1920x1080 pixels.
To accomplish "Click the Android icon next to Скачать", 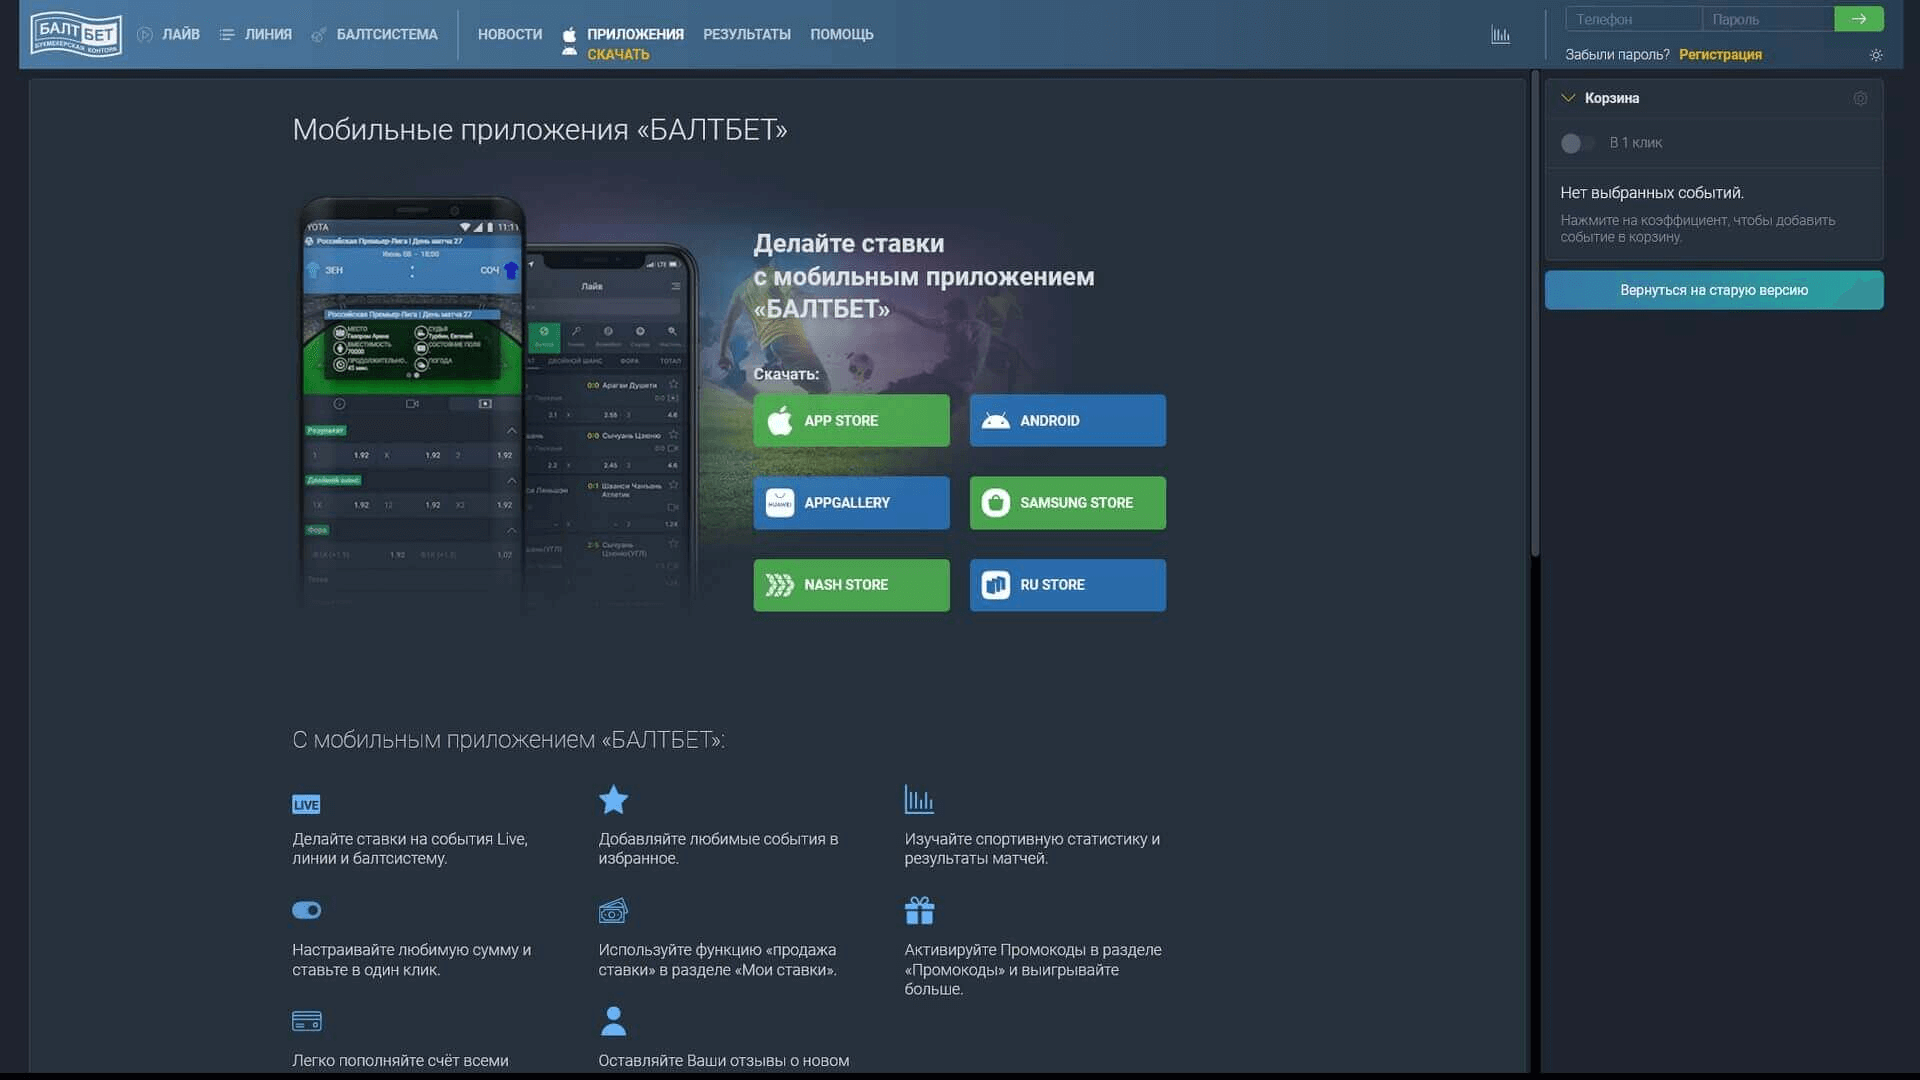I will tap(569, 52).
